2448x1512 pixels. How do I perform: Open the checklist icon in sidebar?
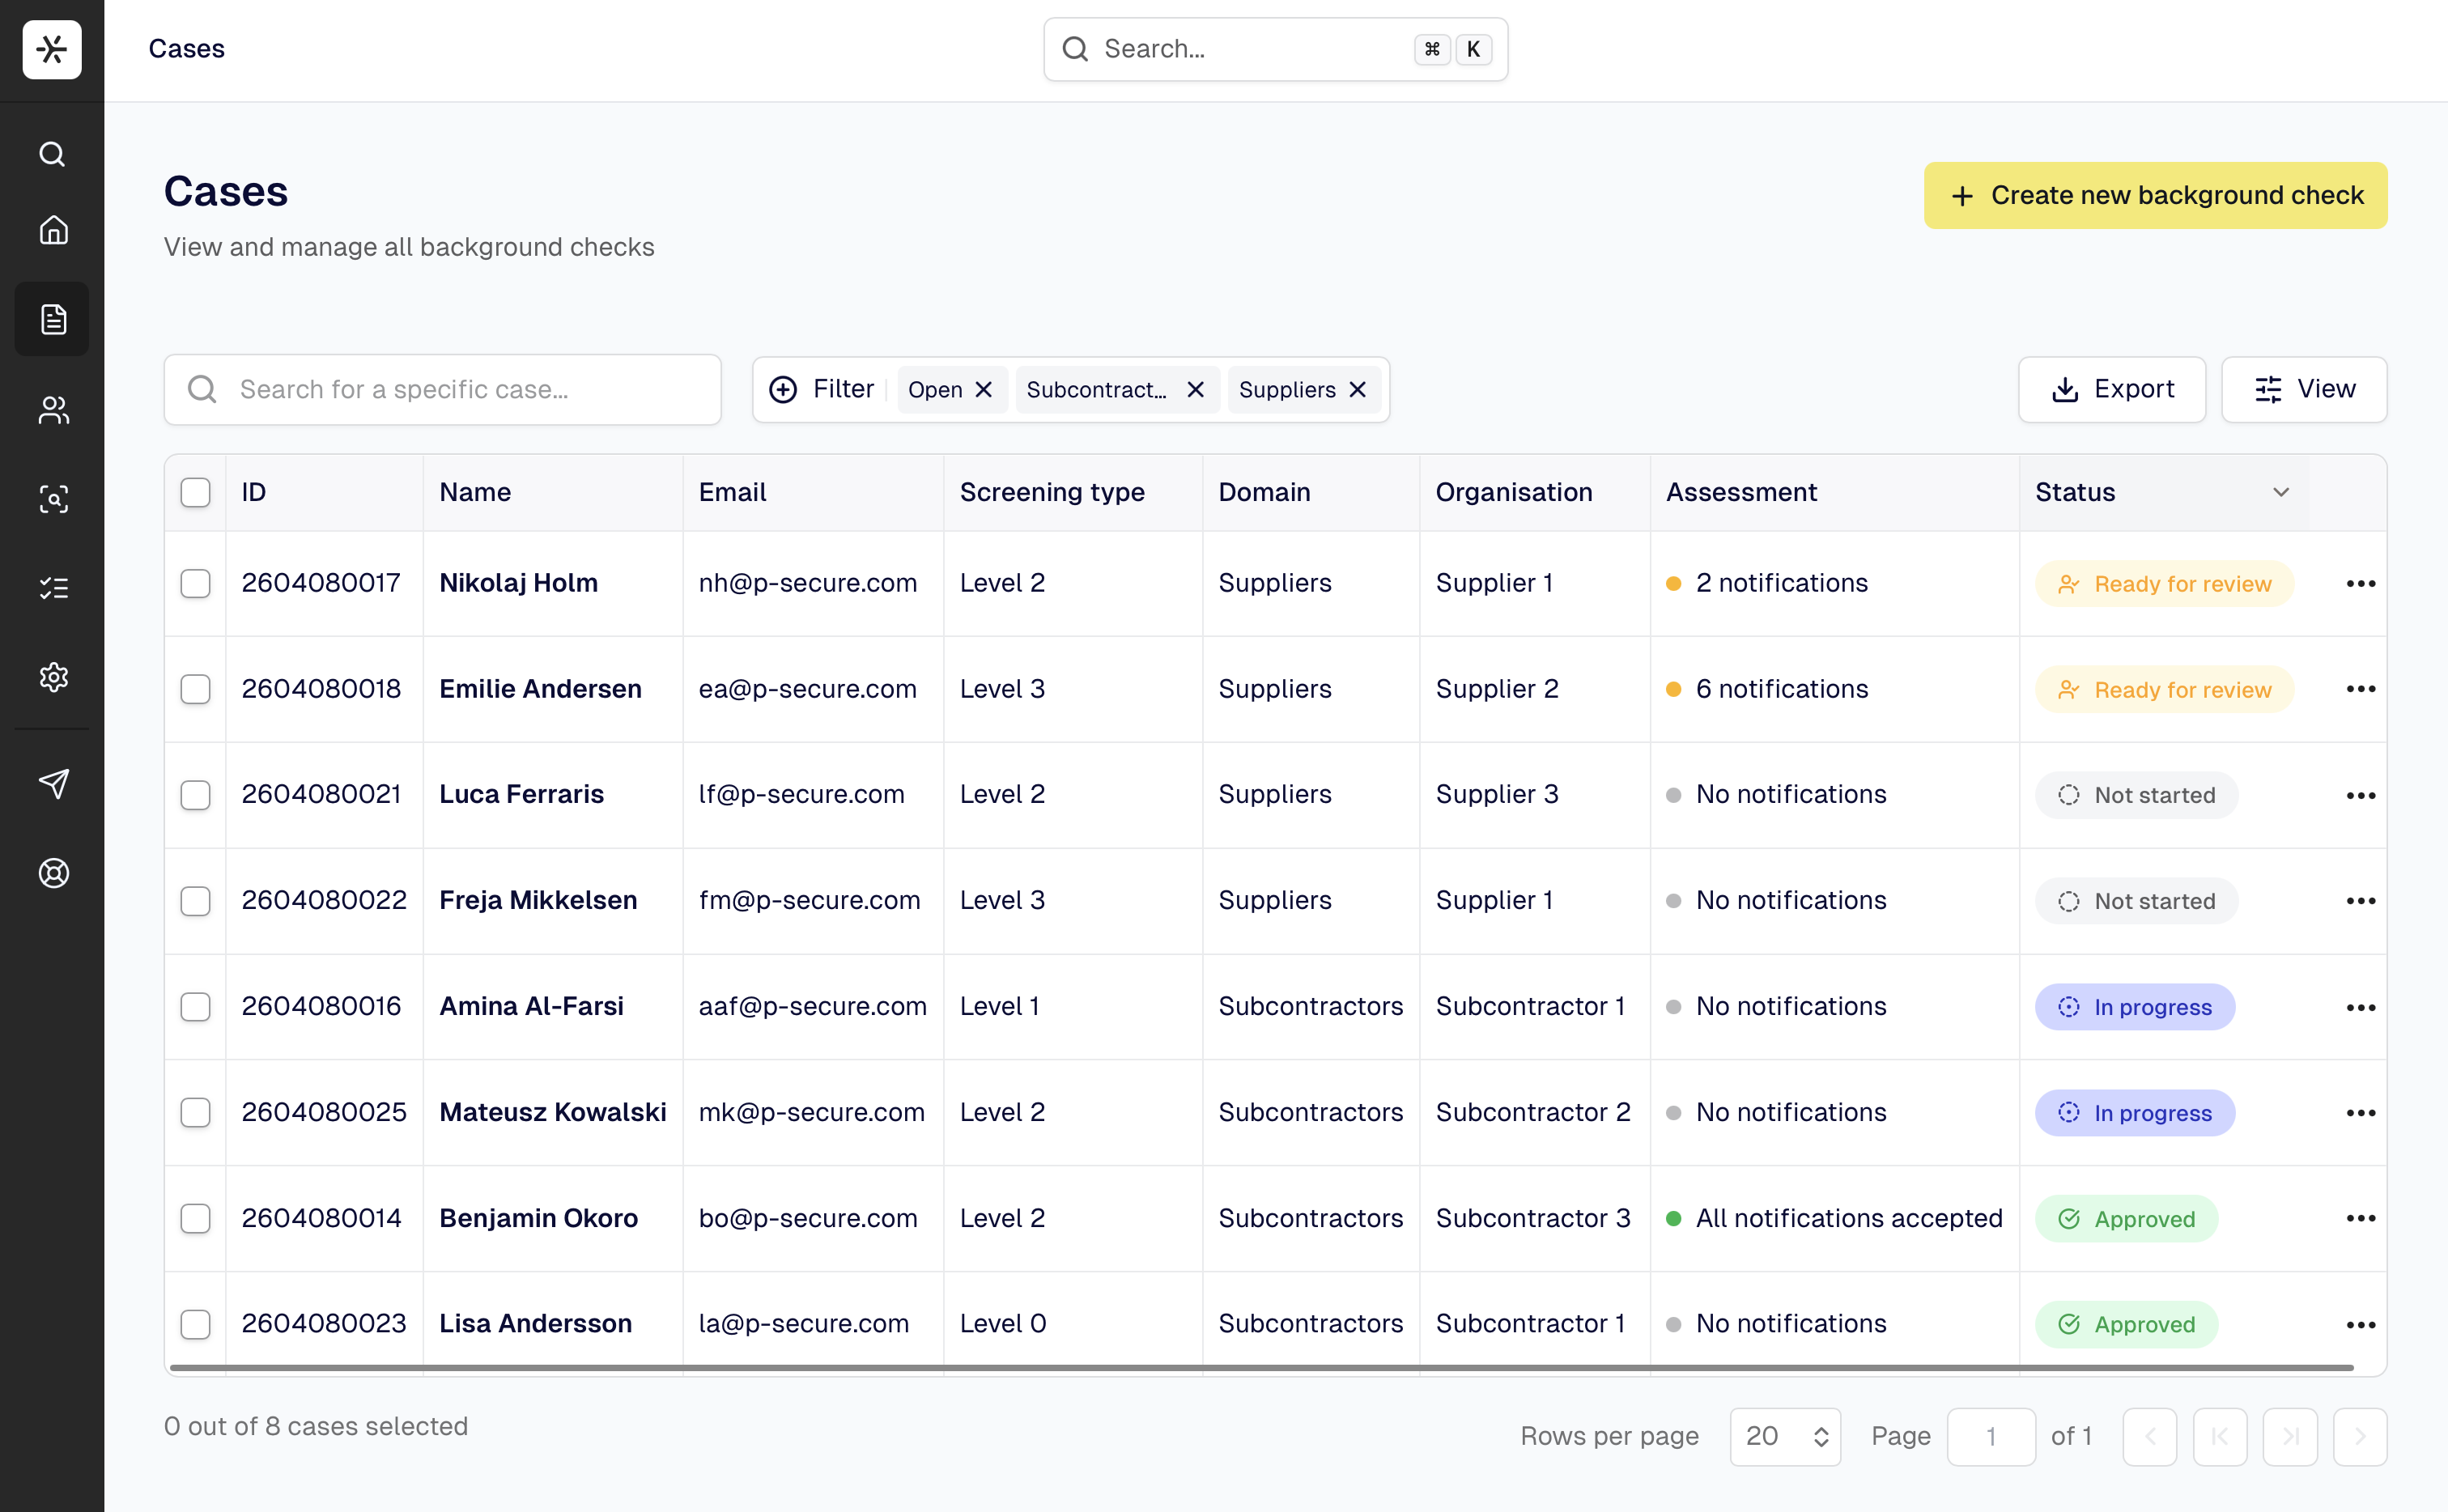pos(53,588)
